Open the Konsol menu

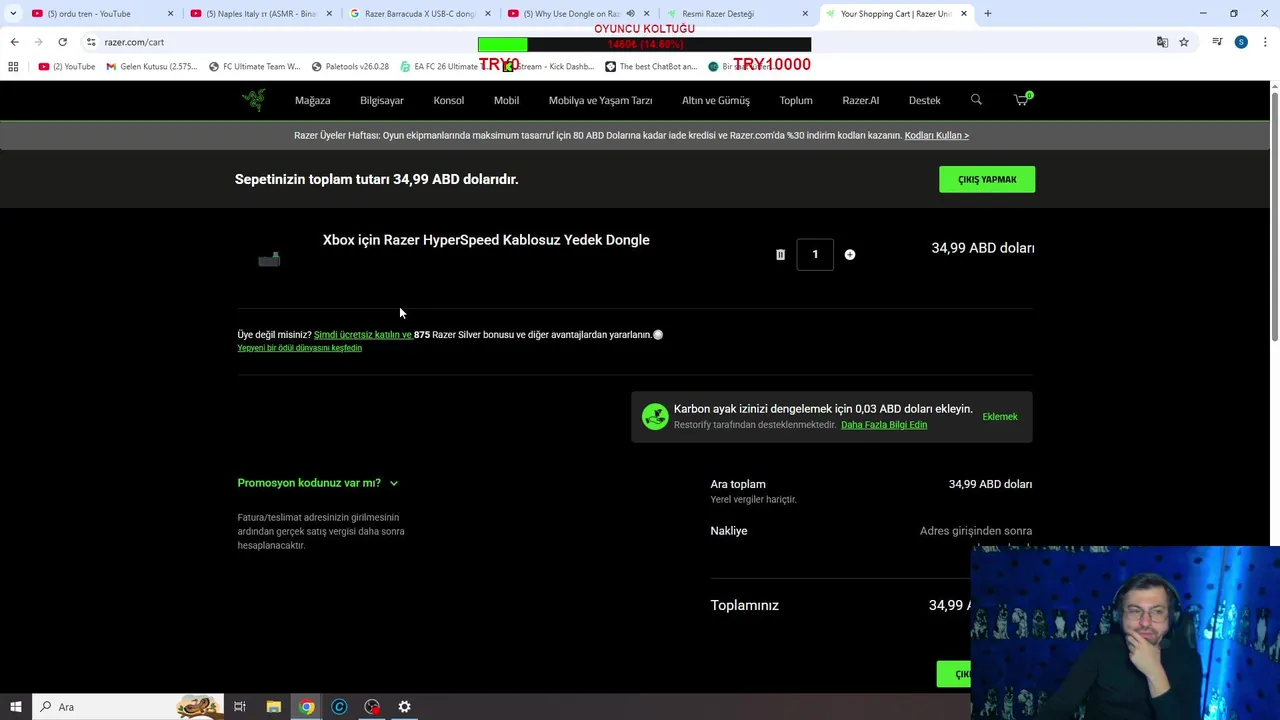pyautogui.click(x=449, y=100)
